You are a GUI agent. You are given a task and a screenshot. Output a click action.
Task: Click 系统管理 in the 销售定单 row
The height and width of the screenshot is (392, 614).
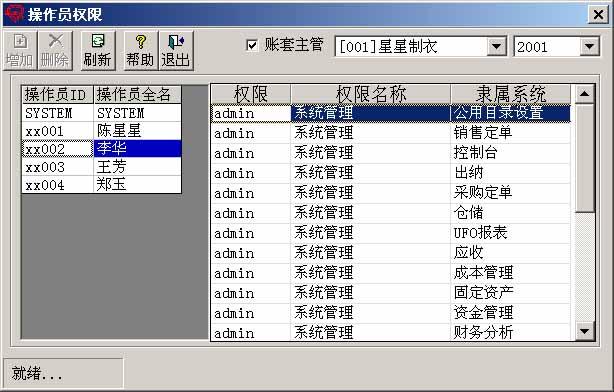click(370, 133)
